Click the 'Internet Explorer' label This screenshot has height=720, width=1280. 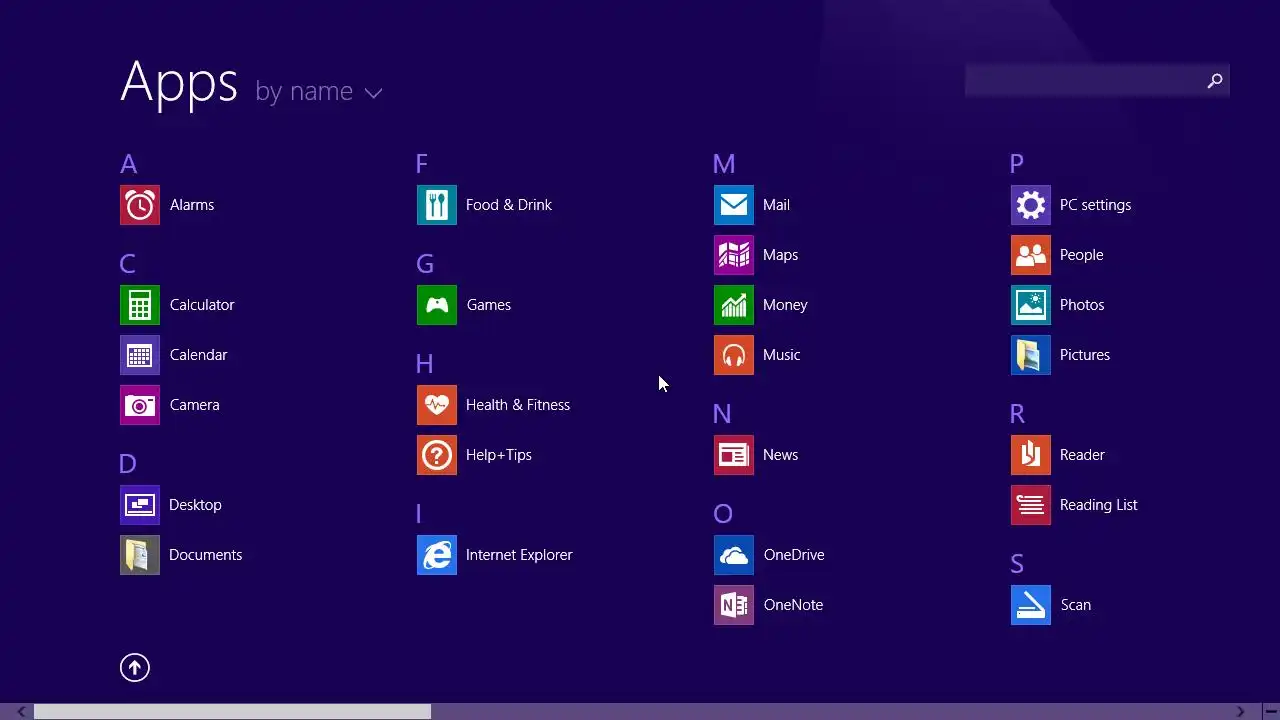519,555
